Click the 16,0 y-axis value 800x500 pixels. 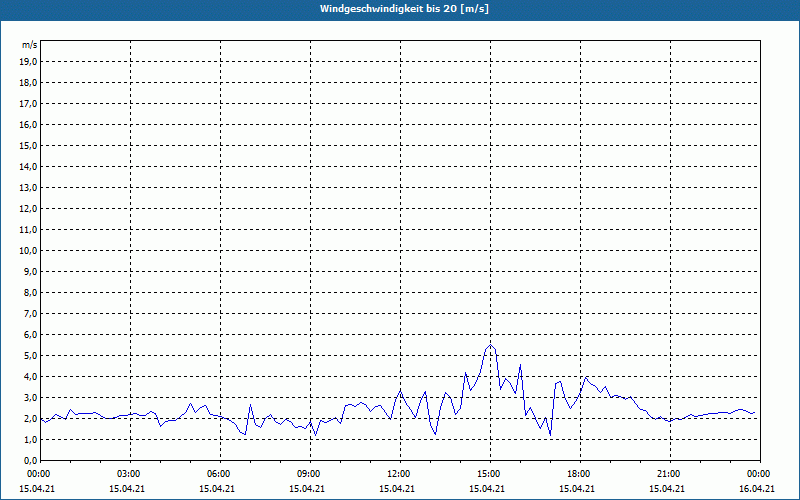[29, 124]
